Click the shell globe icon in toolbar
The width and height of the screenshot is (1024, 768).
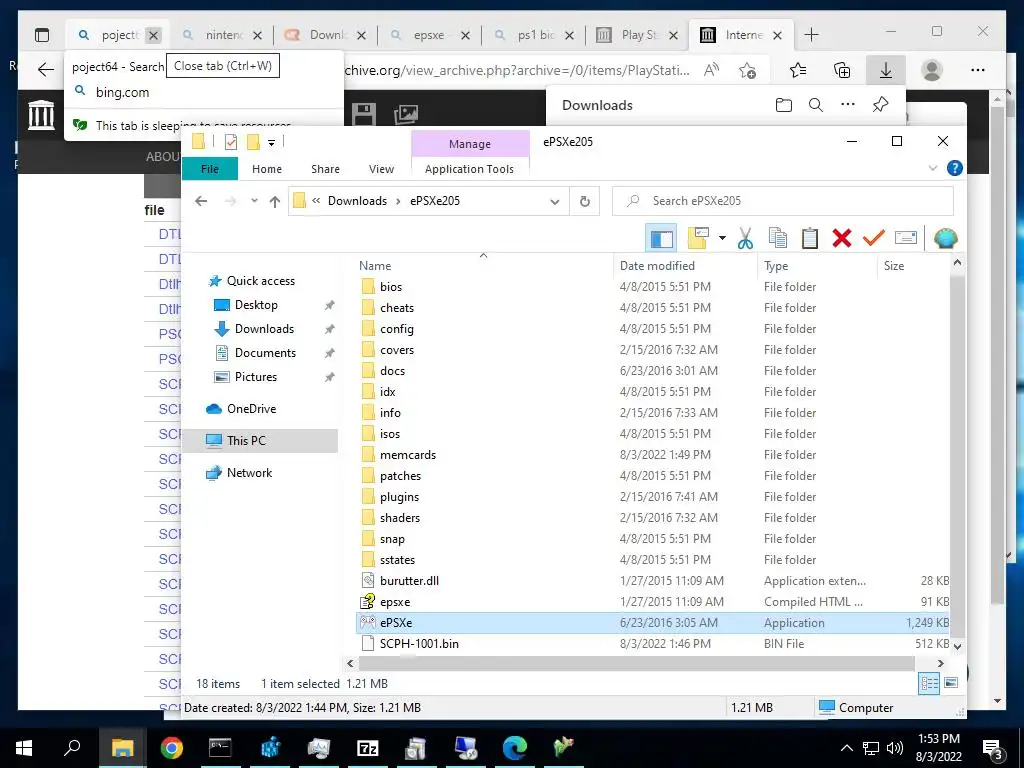[x=945, y=238]
